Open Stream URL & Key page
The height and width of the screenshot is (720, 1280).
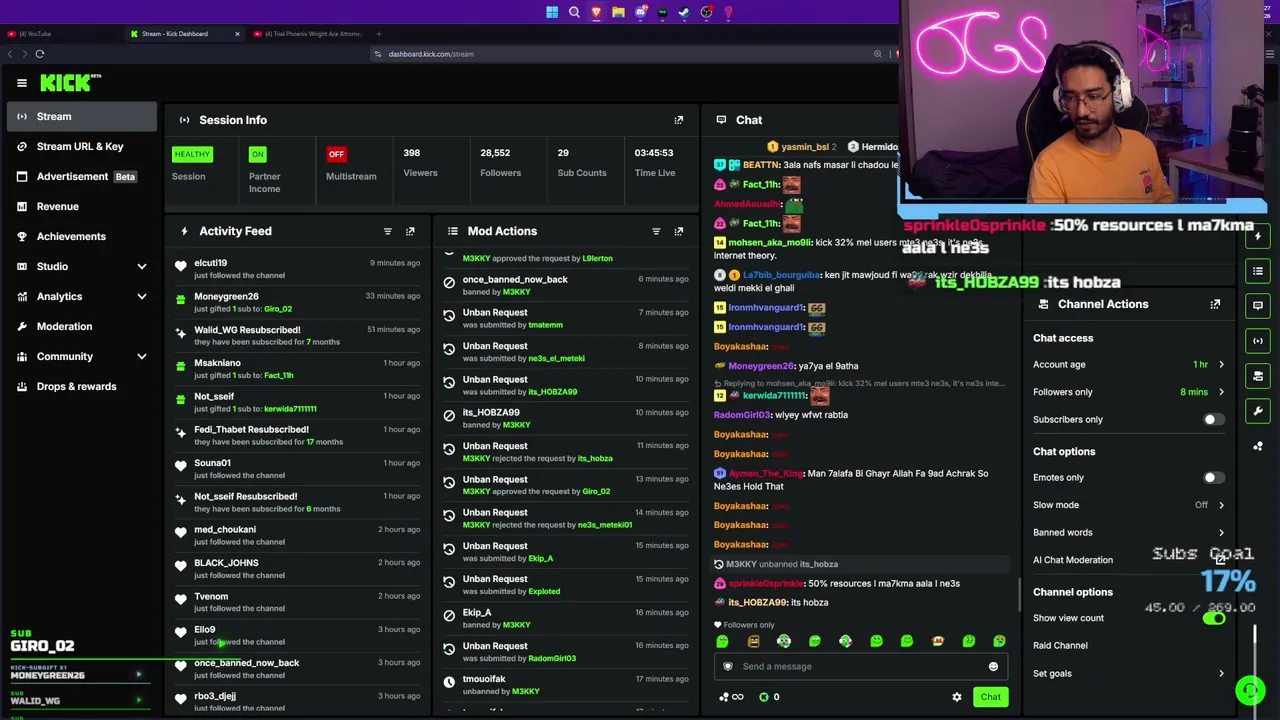point(82,146)
